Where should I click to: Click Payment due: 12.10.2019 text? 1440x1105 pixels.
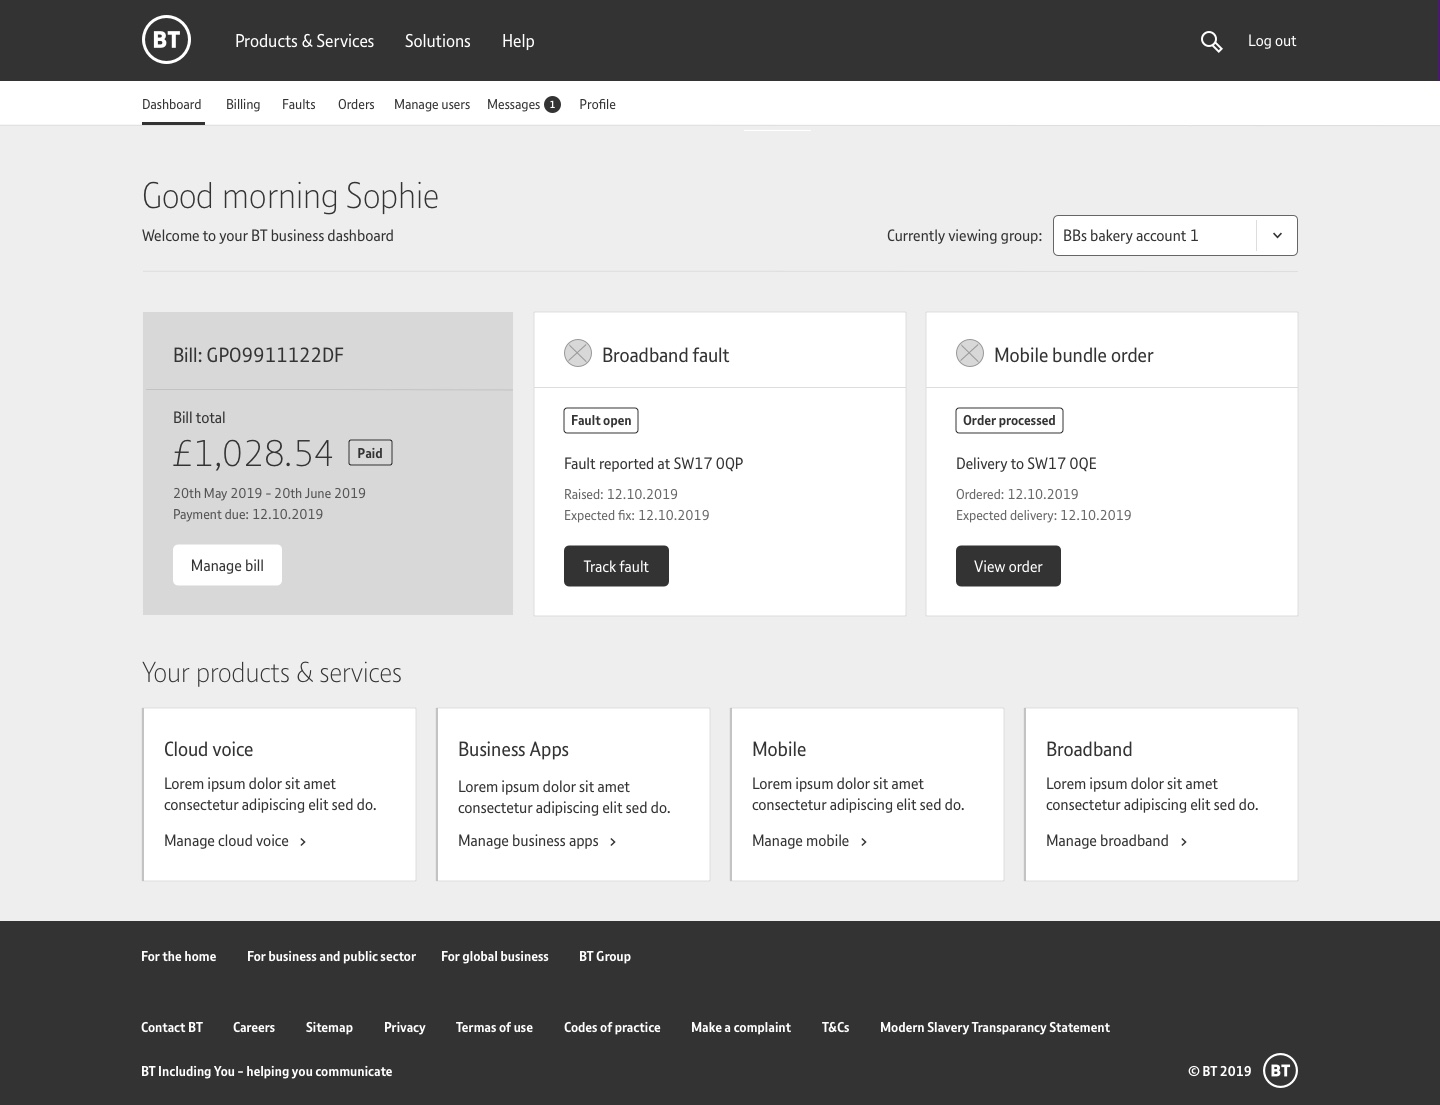pyautogui.click(x=248, y=514)
